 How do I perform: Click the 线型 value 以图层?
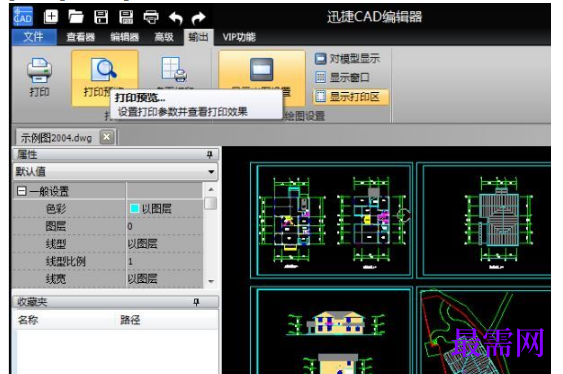tap(143, 244)
